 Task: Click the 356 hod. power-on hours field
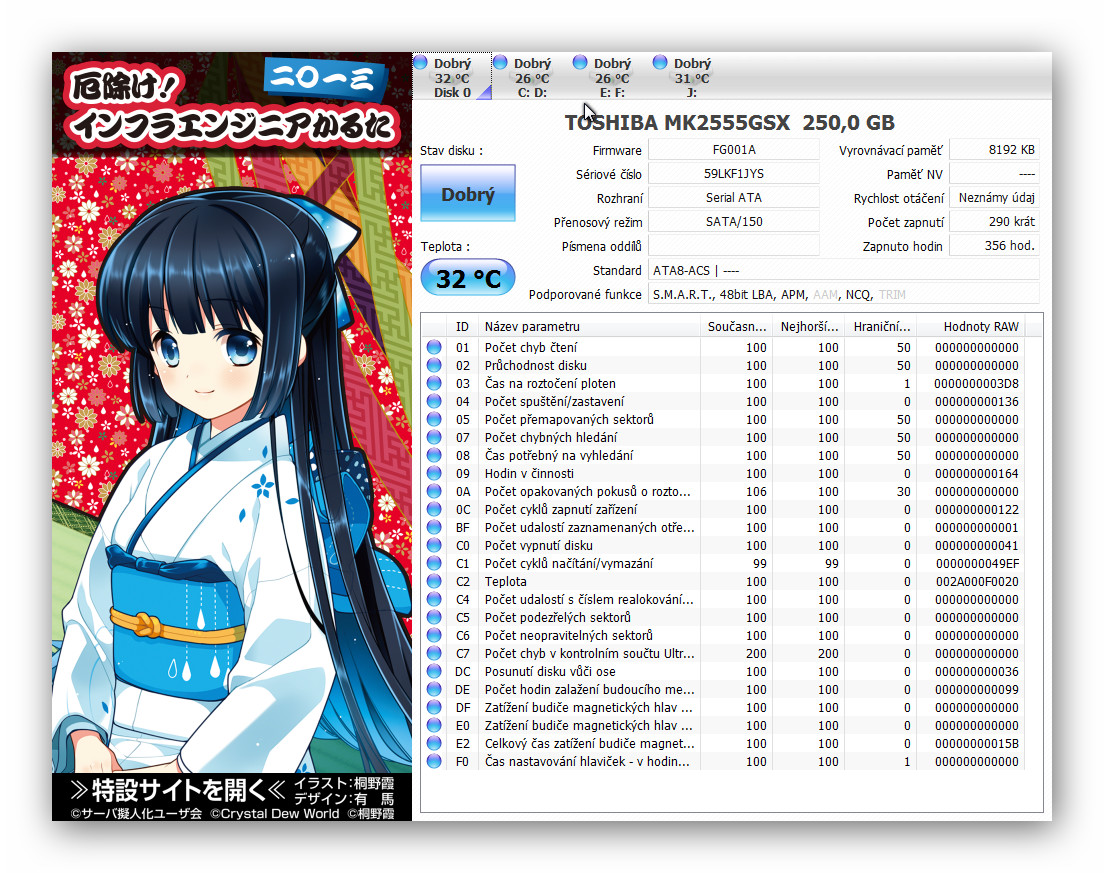[x=994, y=246]
